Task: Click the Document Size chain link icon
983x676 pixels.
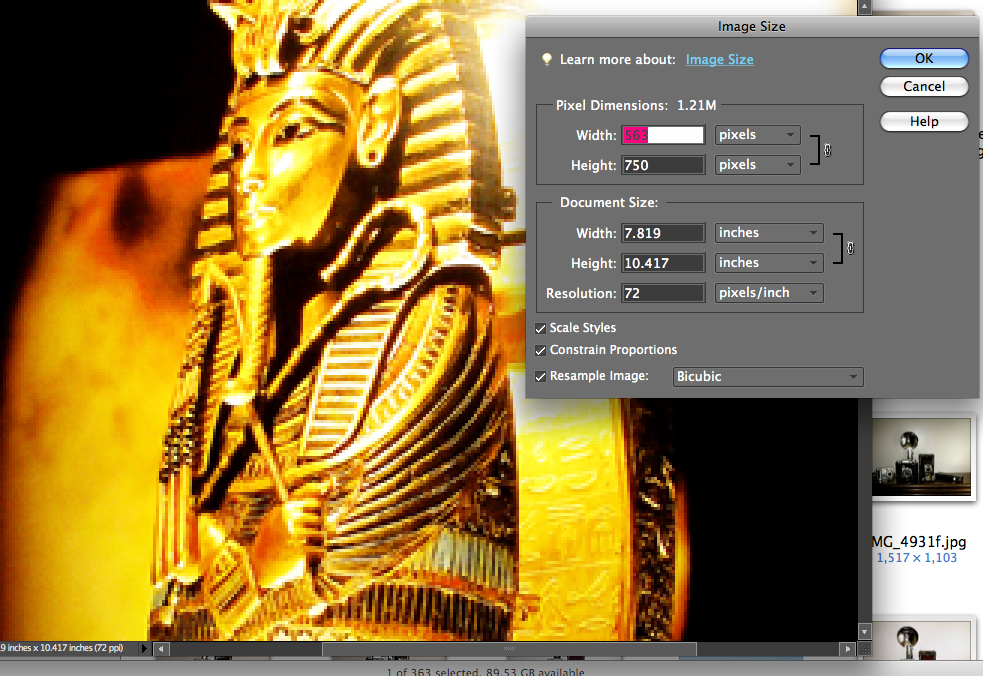Action: 850,248
